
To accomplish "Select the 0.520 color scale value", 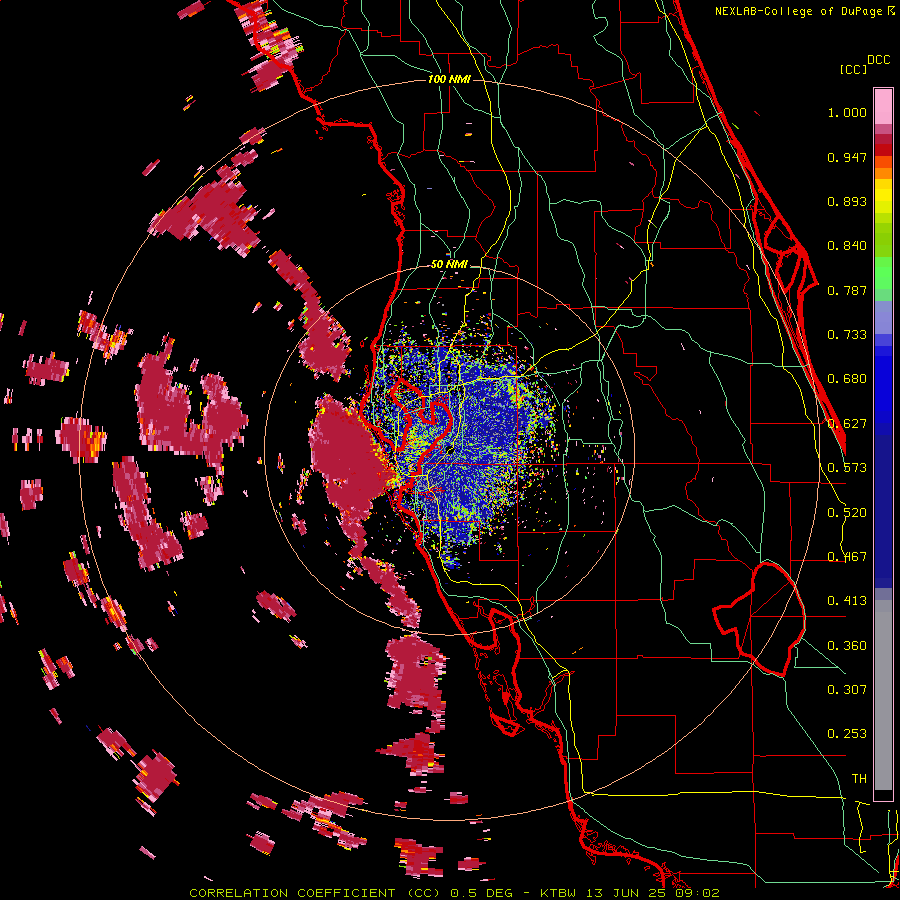I will tap(847, 513).
